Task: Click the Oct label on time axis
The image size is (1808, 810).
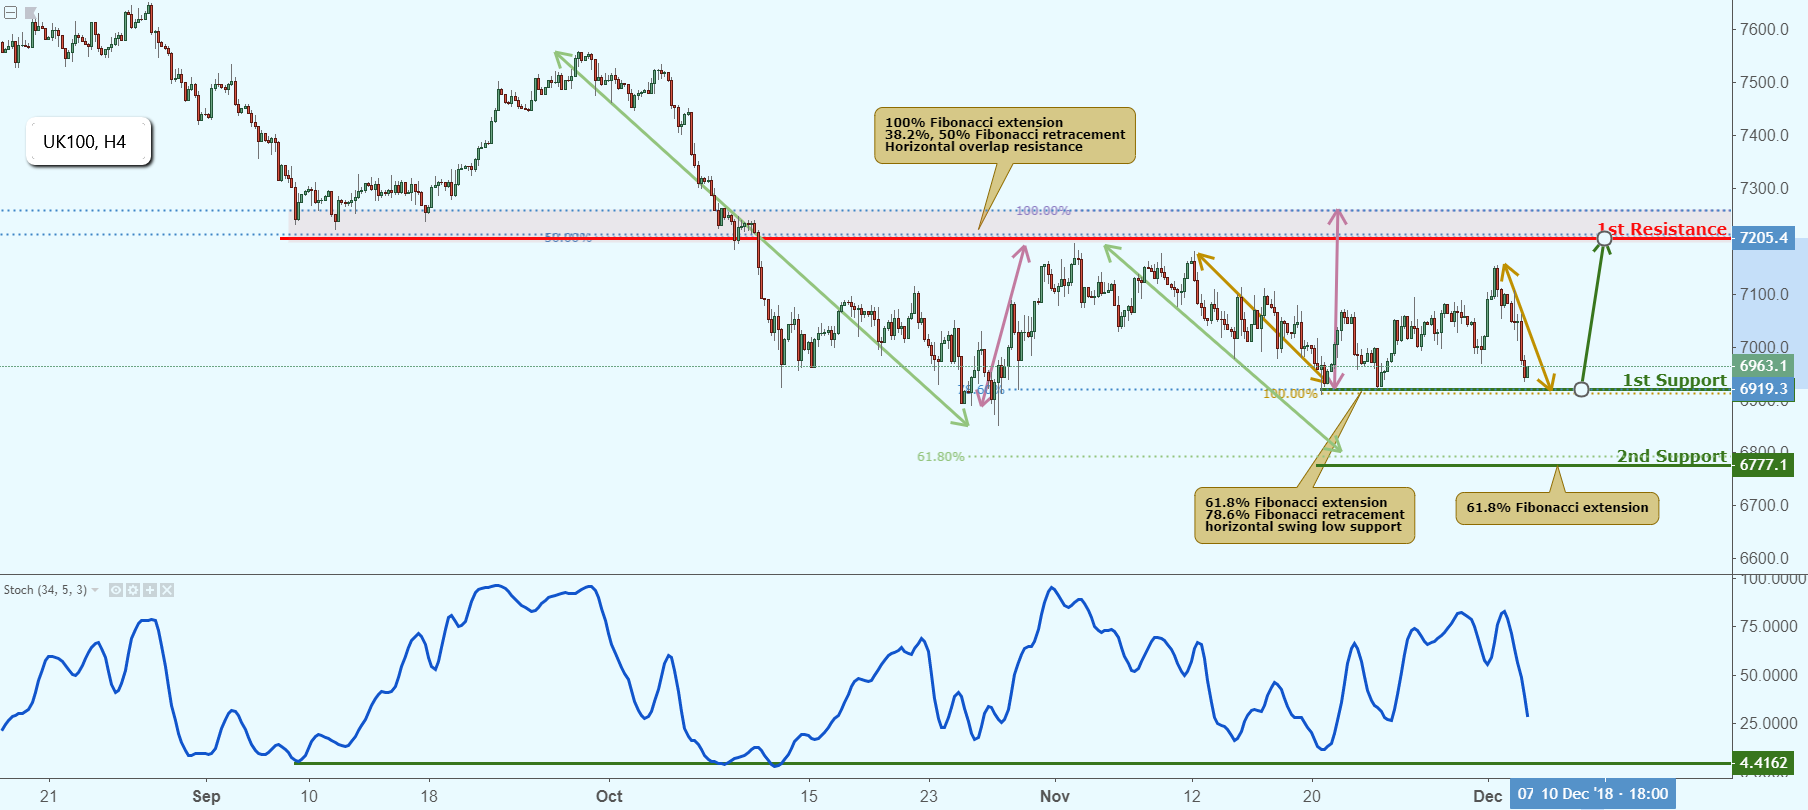Action: (609, 796)
